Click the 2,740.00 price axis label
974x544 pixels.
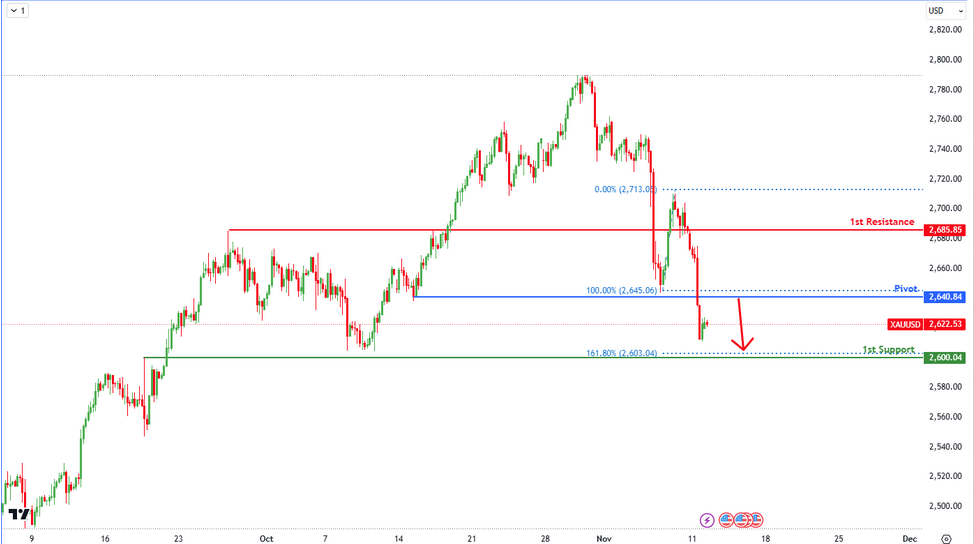945,148
